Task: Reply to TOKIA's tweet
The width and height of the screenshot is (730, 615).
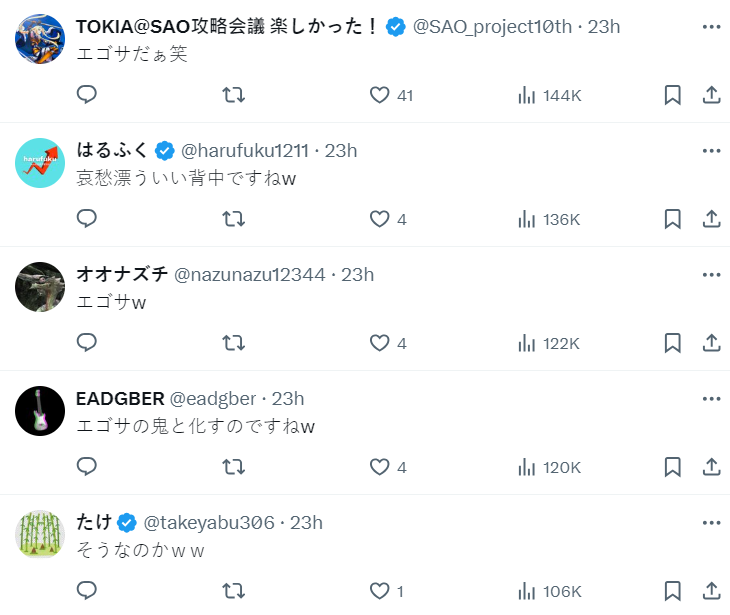Action: pos(87,95)
